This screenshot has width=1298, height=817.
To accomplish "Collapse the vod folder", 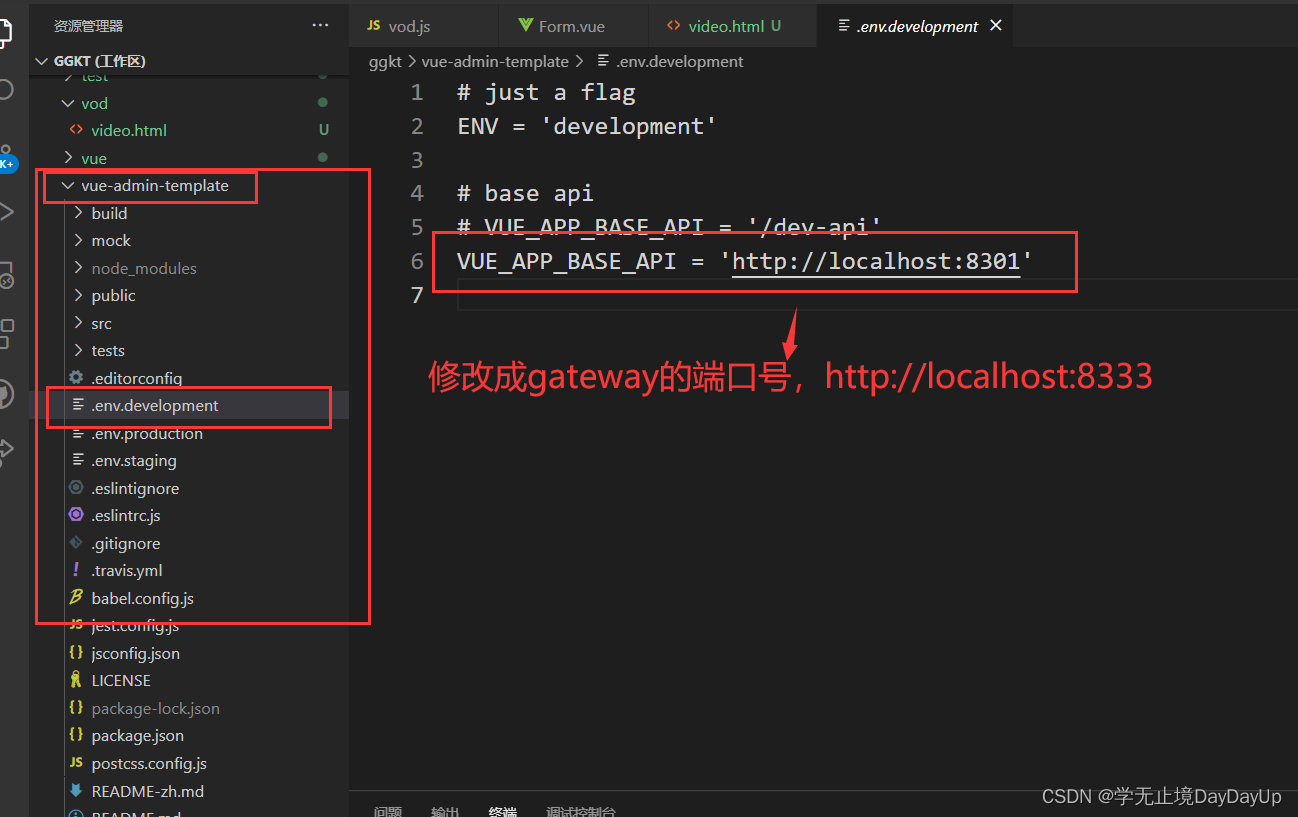I will pos(68,103).
